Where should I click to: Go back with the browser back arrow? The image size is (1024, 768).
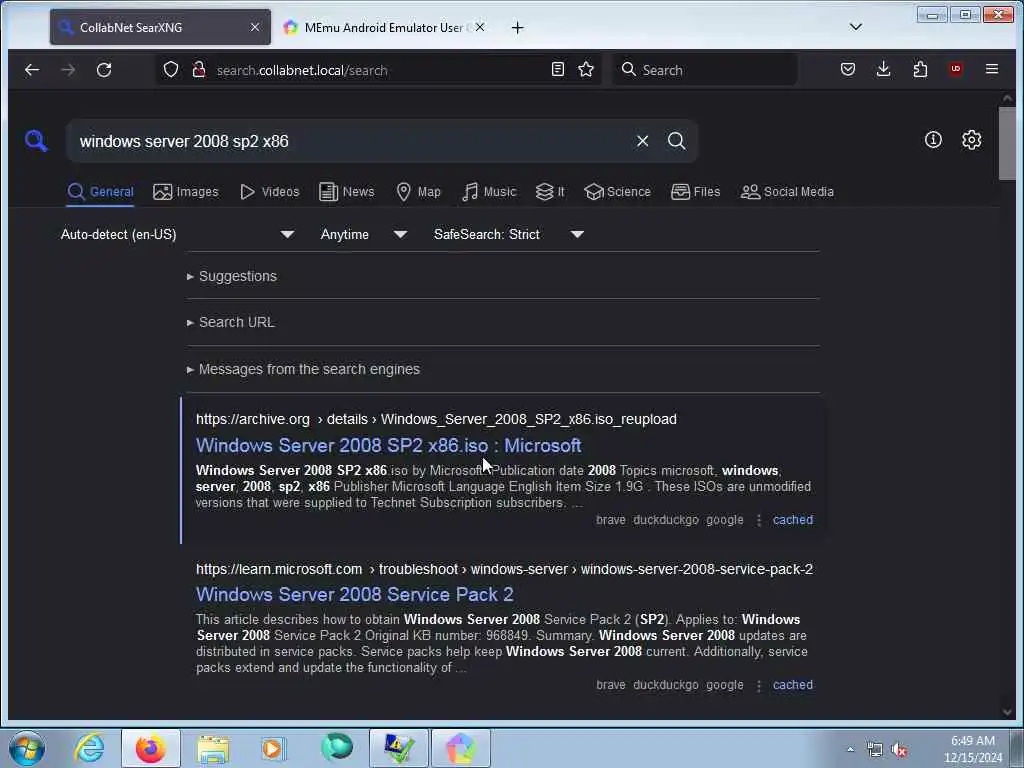[32, 69]
